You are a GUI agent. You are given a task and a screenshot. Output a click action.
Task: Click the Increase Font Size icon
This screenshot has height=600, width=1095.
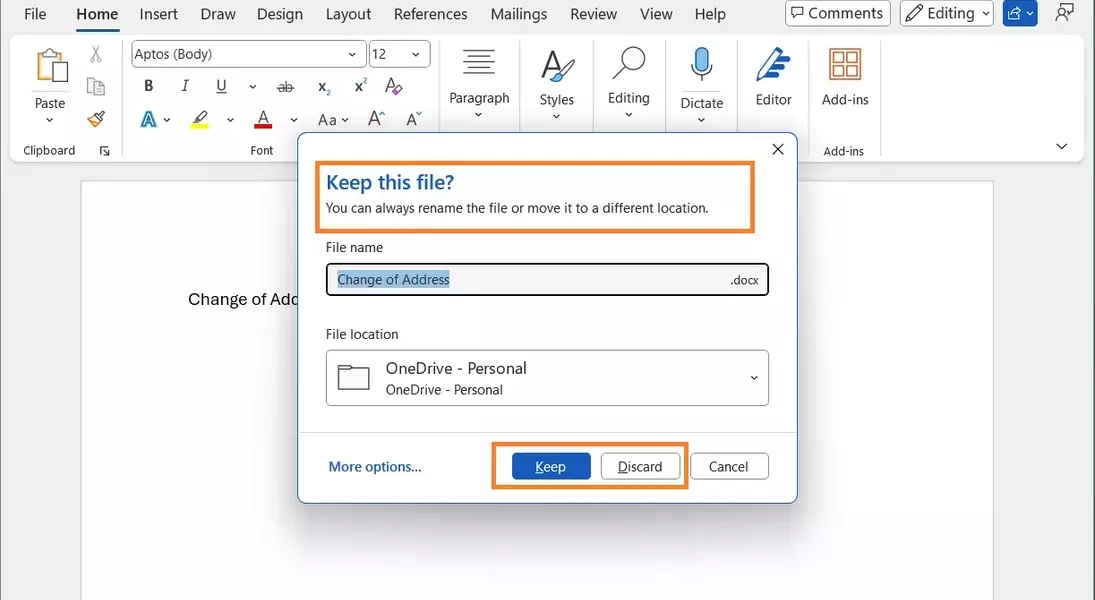(376, 119)
